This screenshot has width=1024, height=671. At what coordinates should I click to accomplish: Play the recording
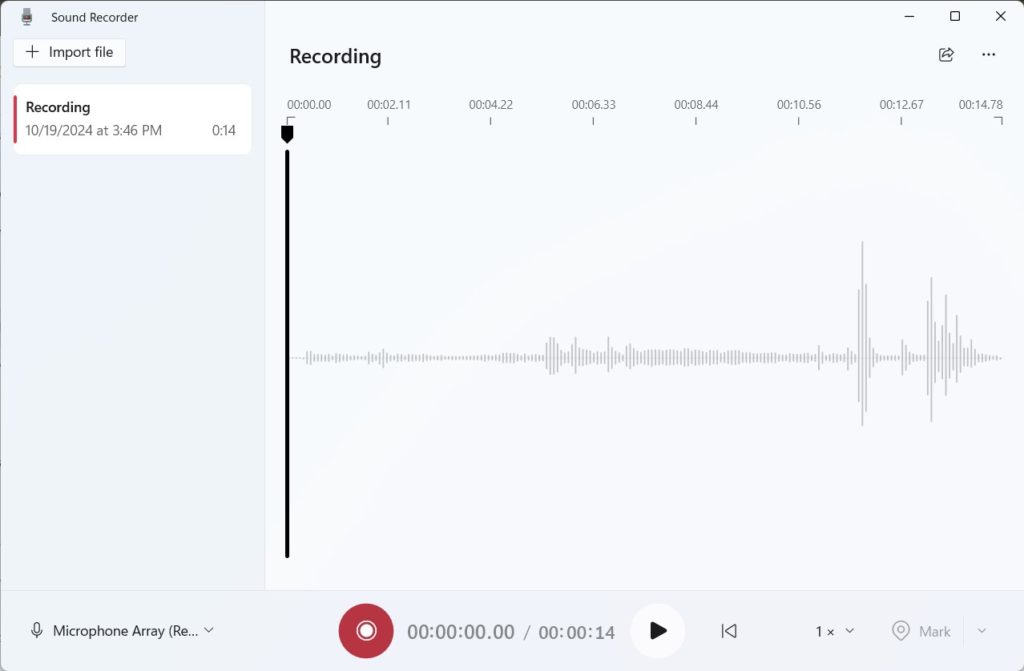click(x=657, y=631)
